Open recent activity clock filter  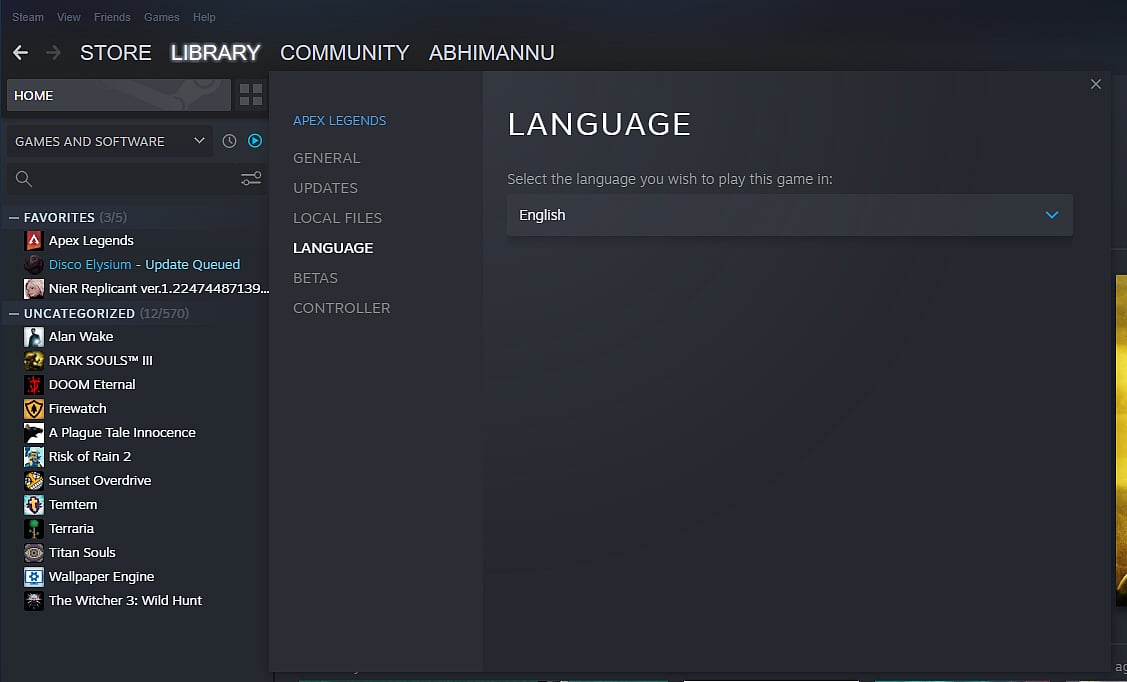[229, 141]
